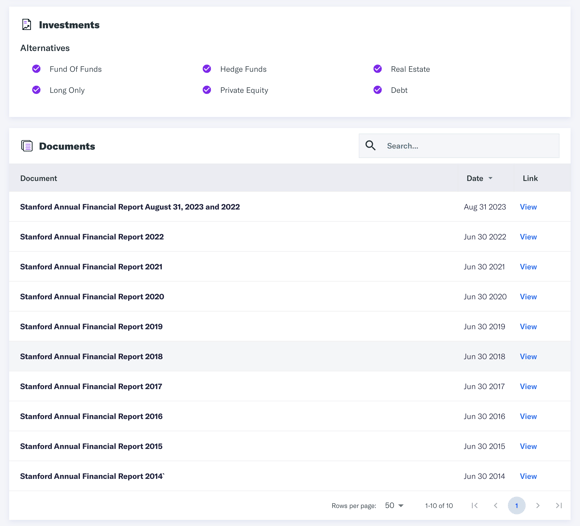Go to first page using pagination icon

click(475, 505)
